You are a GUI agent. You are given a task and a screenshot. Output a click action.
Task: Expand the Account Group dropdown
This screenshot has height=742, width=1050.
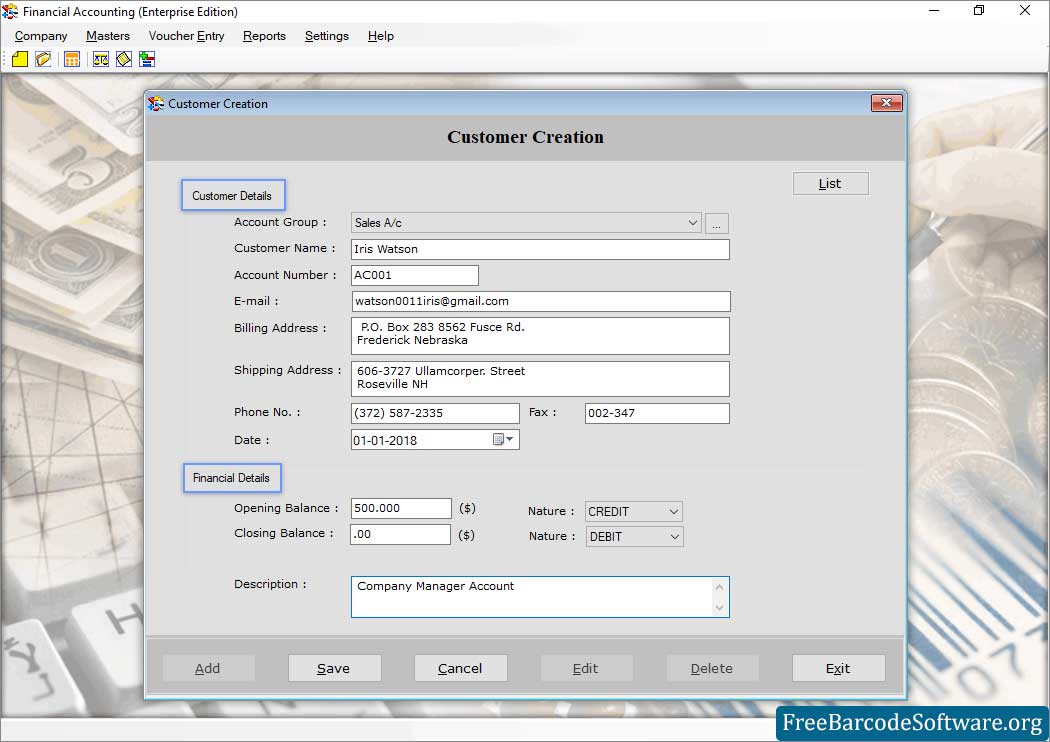693,222
